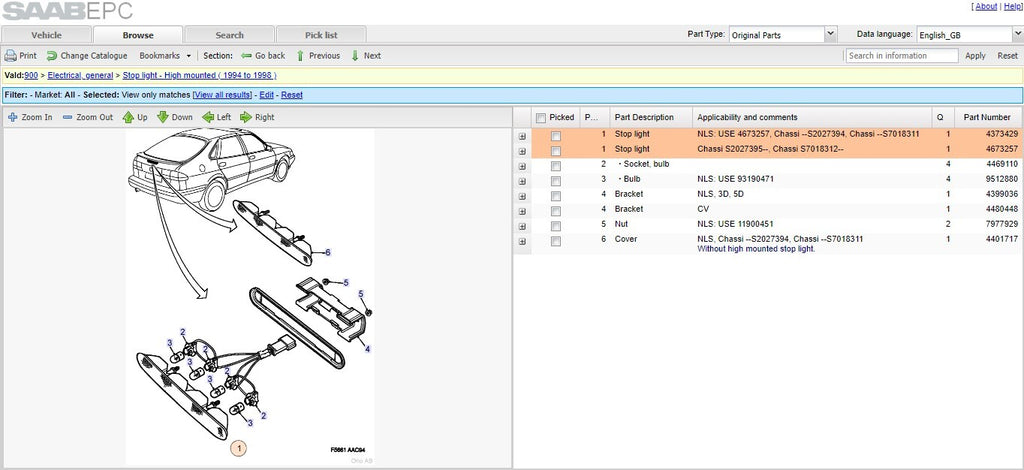Pan diagram Left
Image resolution: width=1024 pixels, height=470 pixels.
coord(217,118)
